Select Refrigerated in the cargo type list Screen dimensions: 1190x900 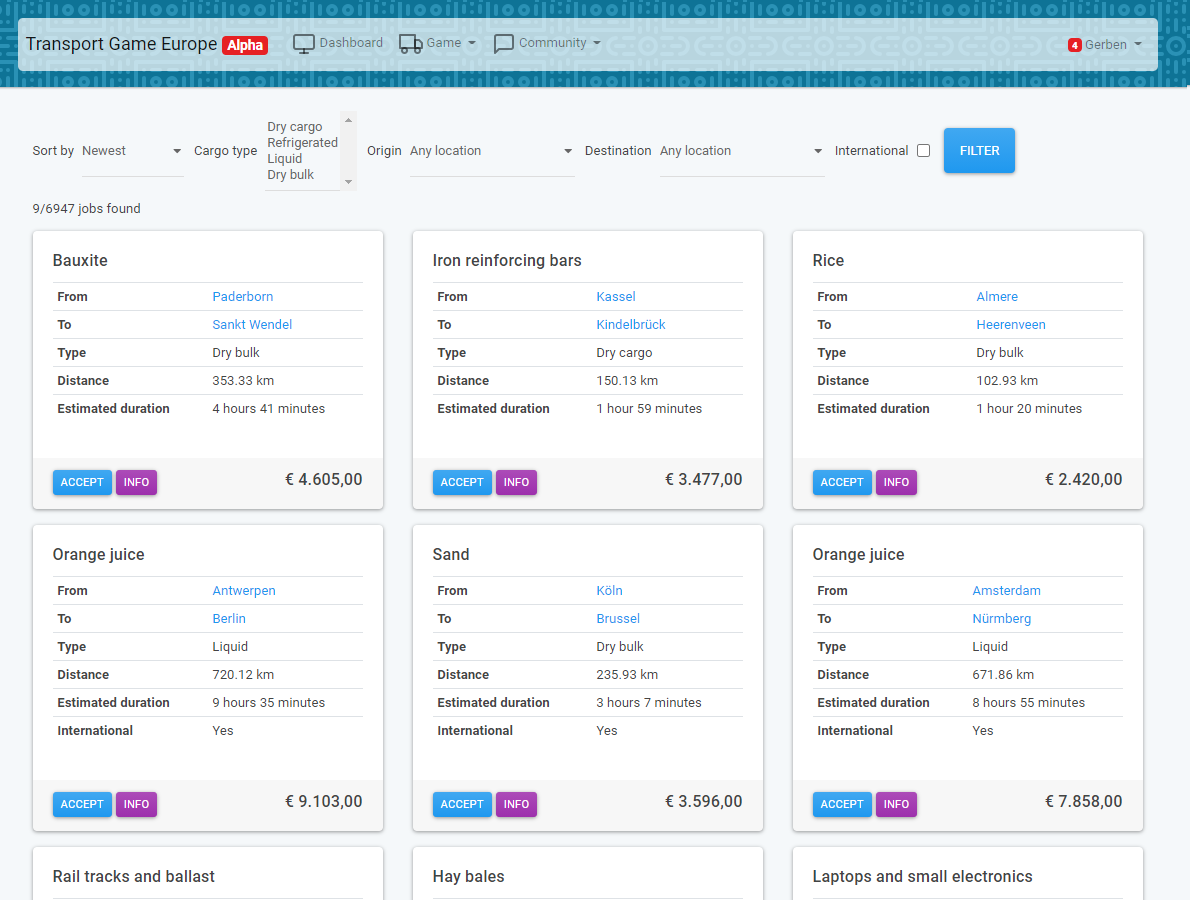[x=302, y=143]
